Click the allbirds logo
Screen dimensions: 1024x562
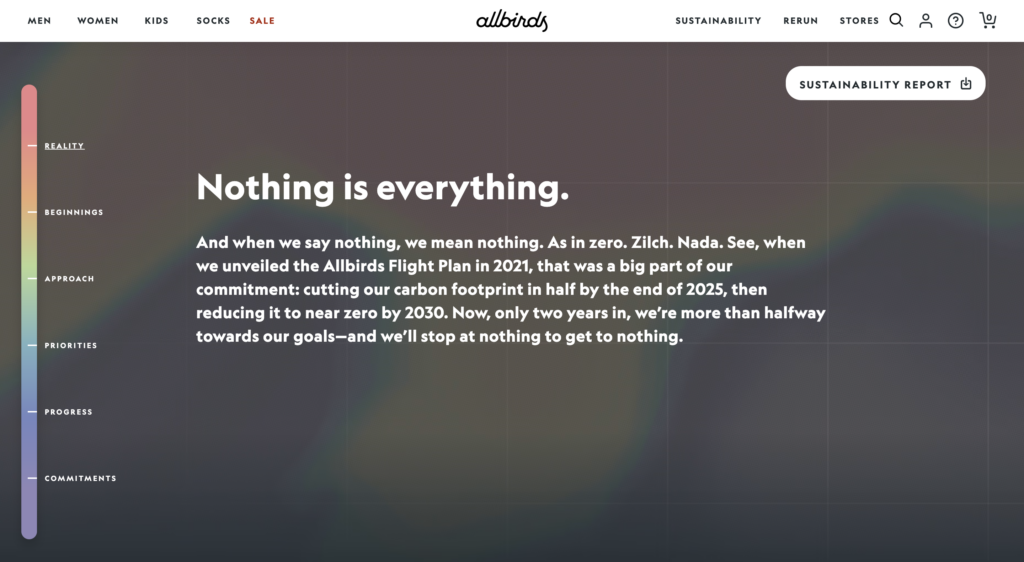pos(512,20)
